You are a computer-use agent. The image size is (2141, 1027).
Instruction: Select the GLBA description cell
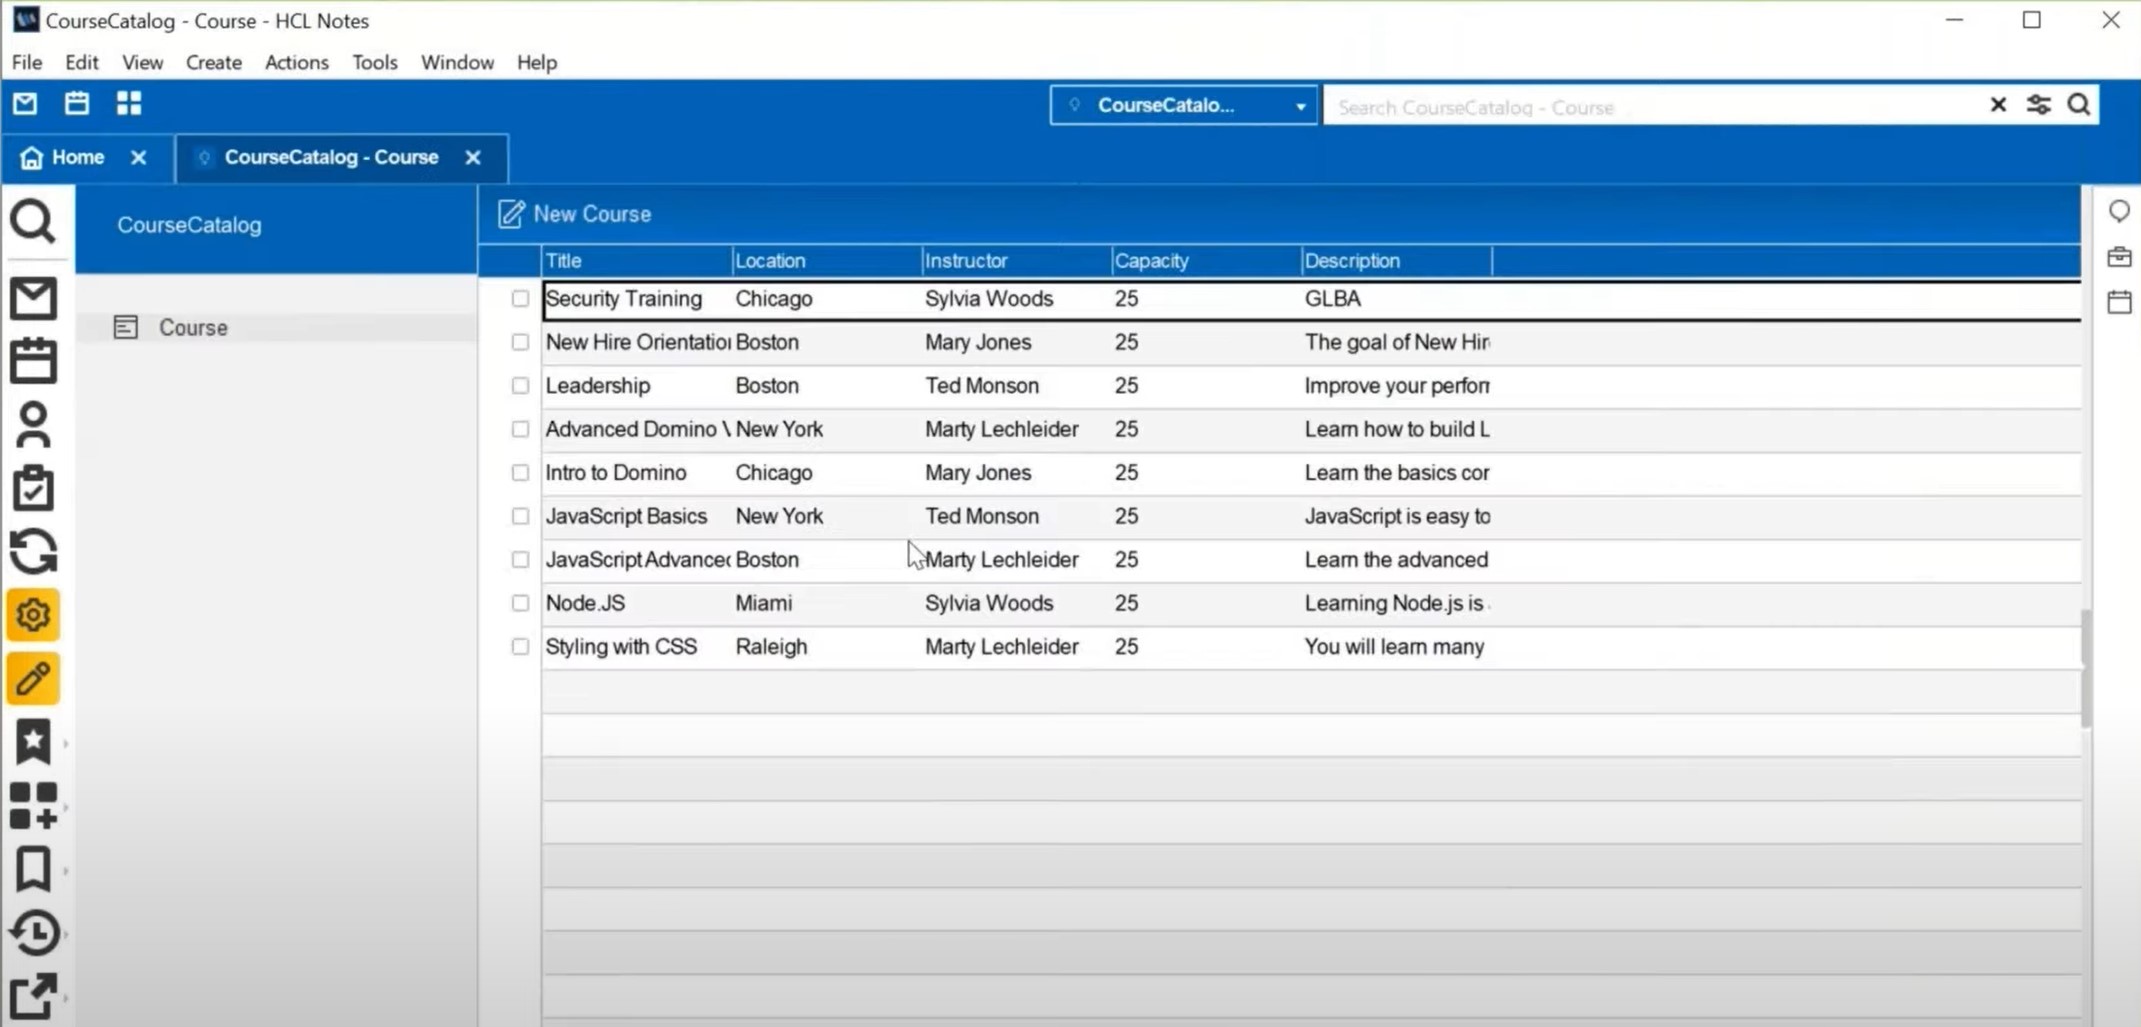(1332, 298)
